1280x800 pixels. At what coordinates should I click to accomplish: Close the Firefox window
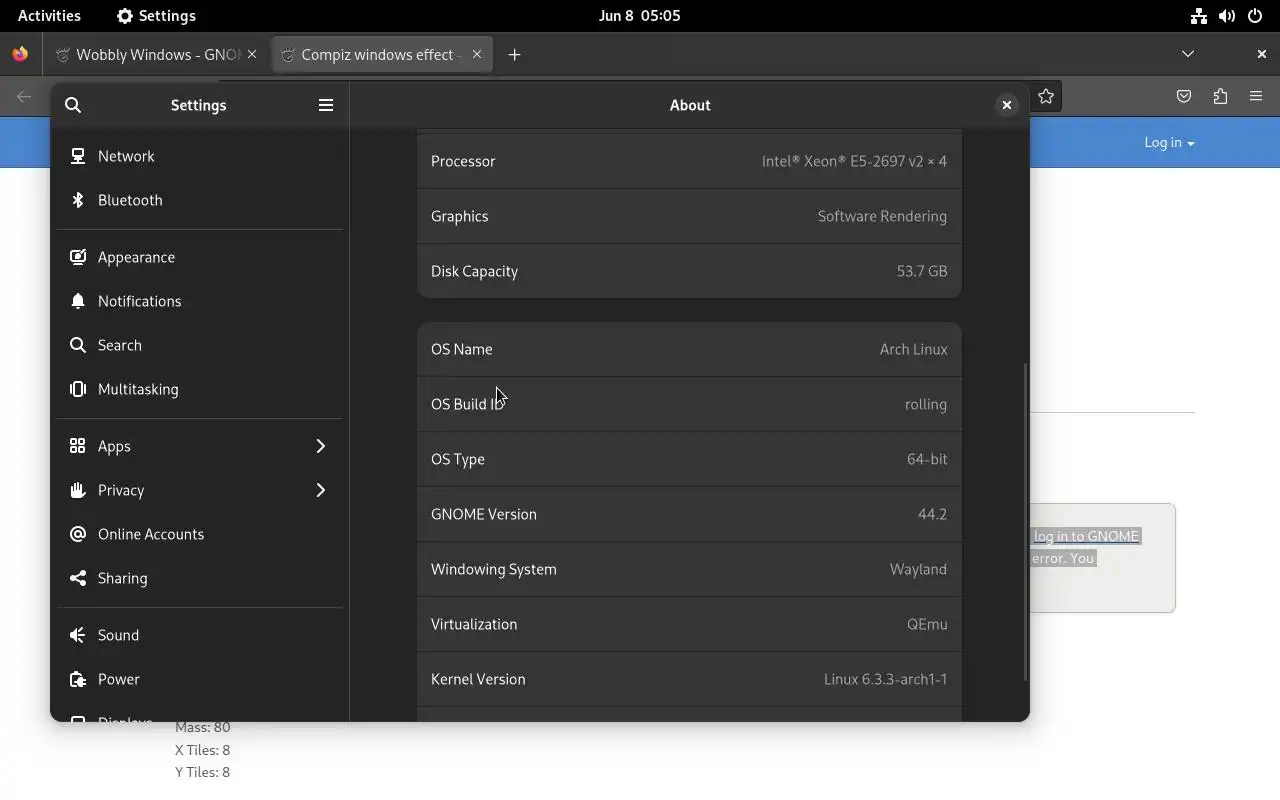[x=1261, y=55]
